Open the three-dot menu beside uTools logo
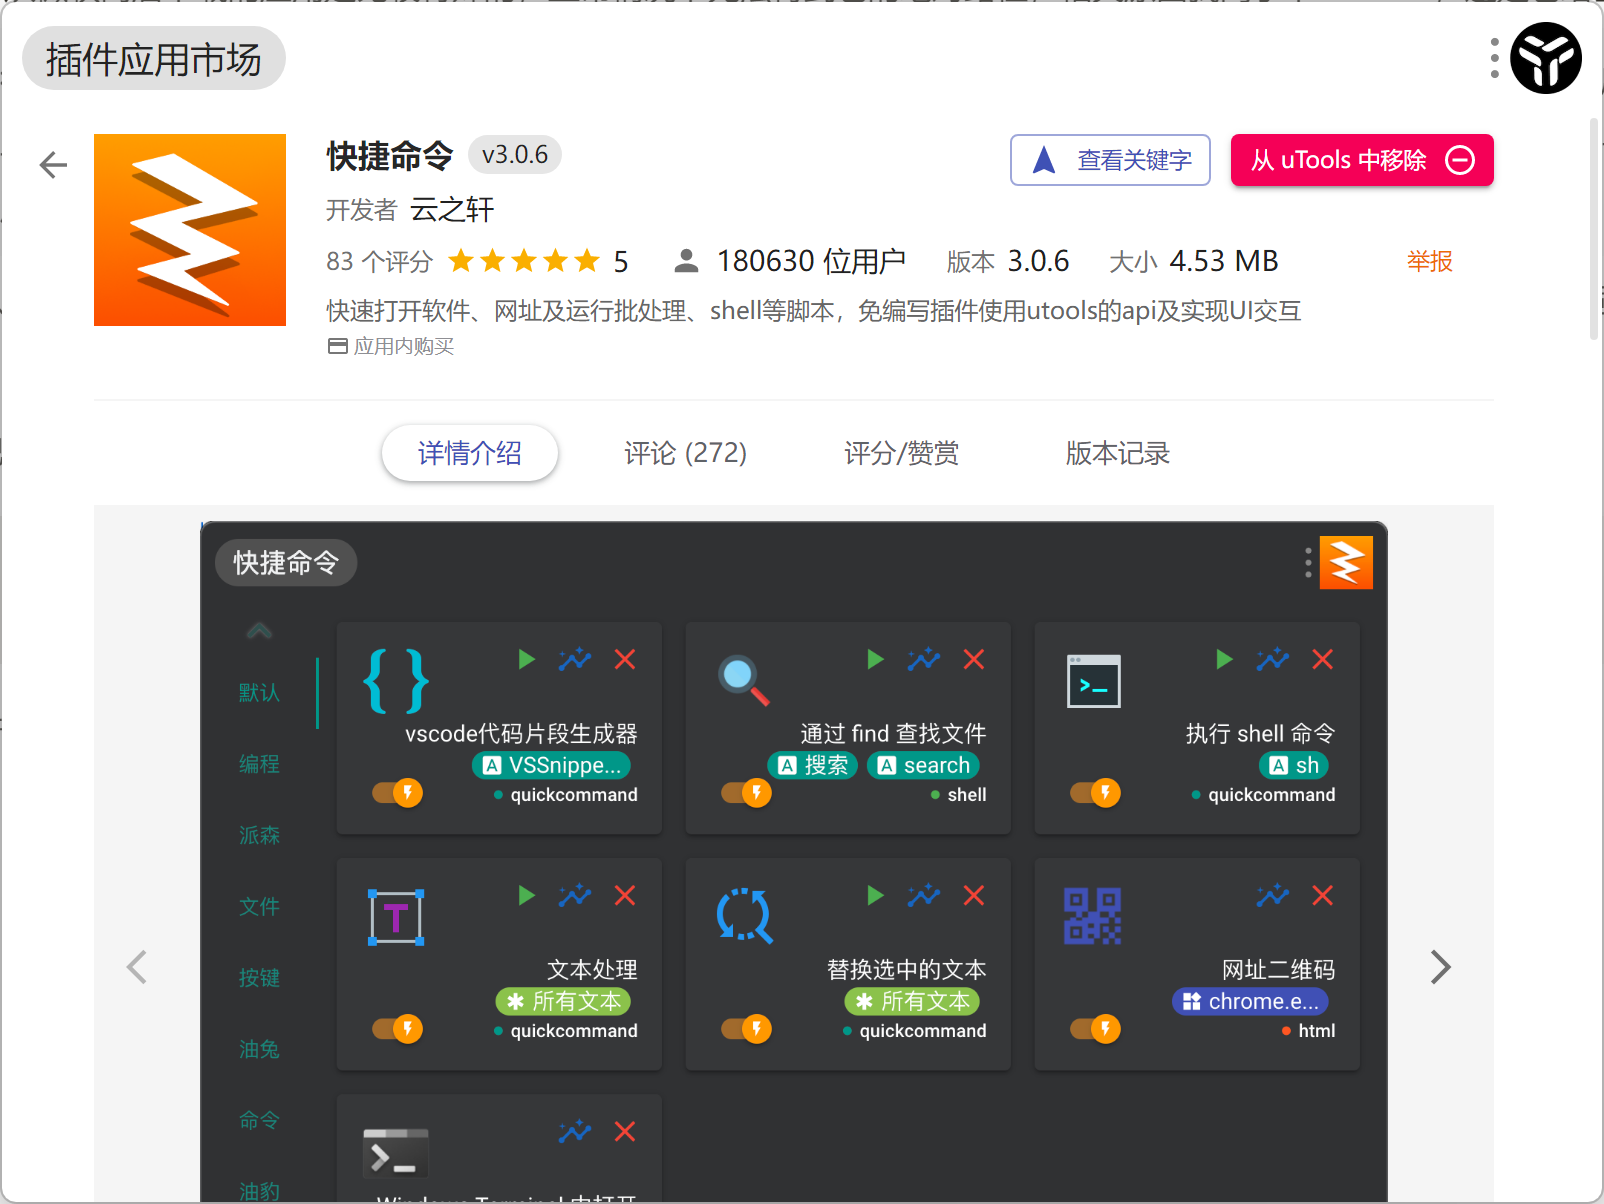1604x1204 pixels. 1494,58
